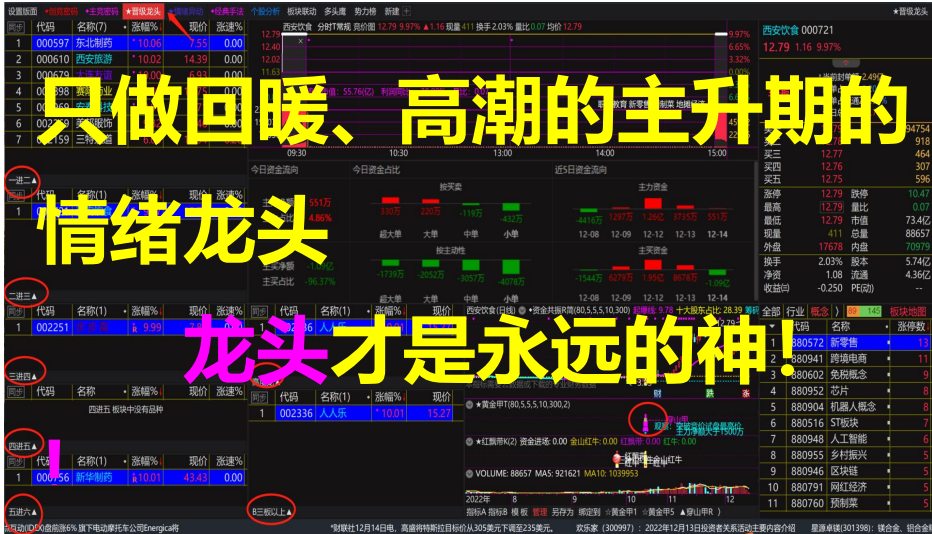Switch to the 晋级龙头 tab
This screenshot has width=932, height=534.
coord(144,11)
